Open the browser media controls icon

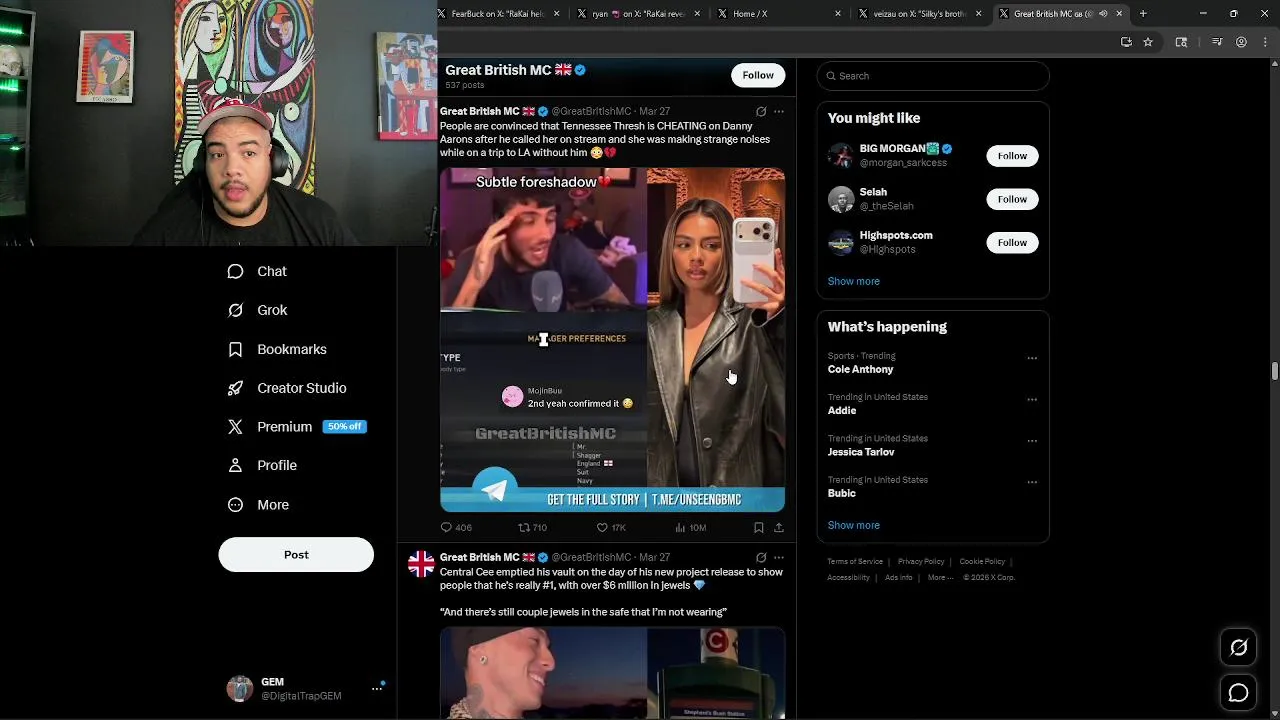tap(1217, 42)
